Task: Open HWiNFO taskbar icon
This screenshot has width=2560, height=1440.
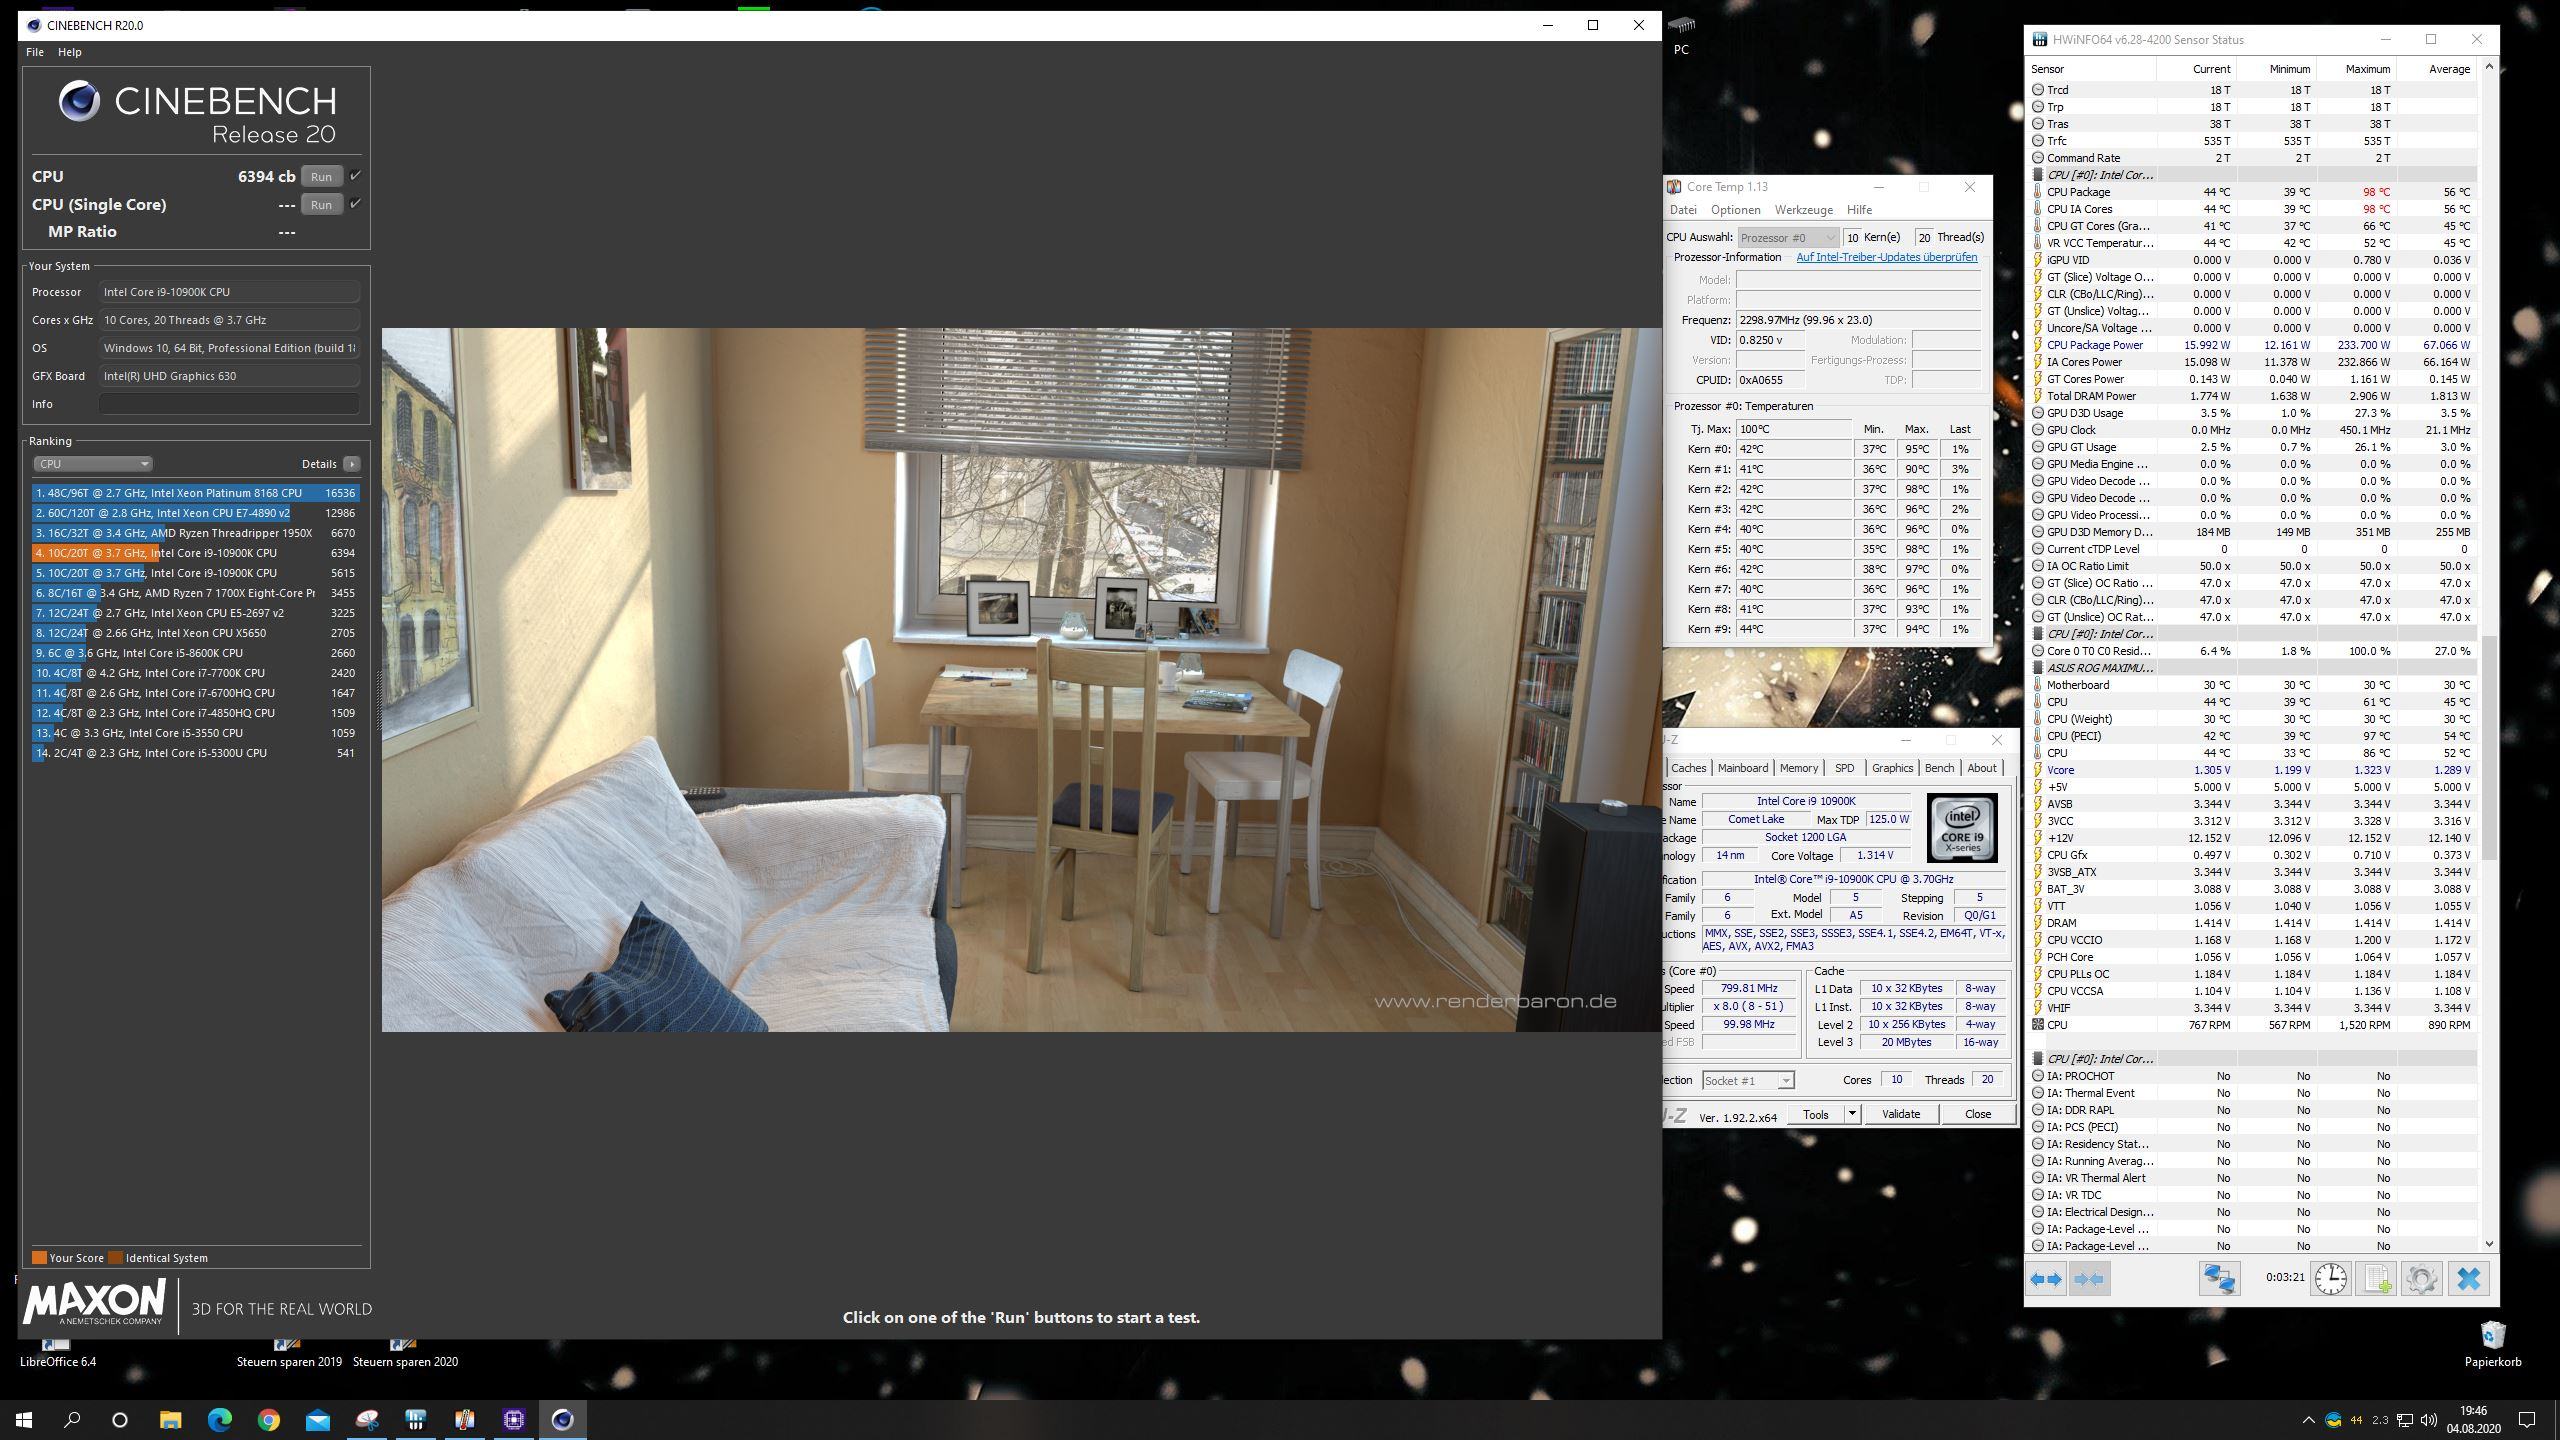Action: tap(416, 1419)
